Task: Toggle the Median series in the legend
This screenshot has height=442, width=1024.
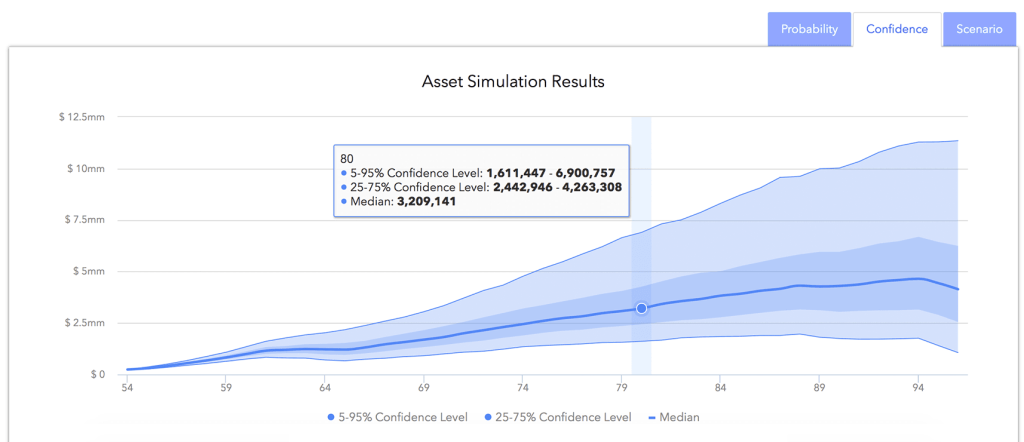Action: pos(675,416)
